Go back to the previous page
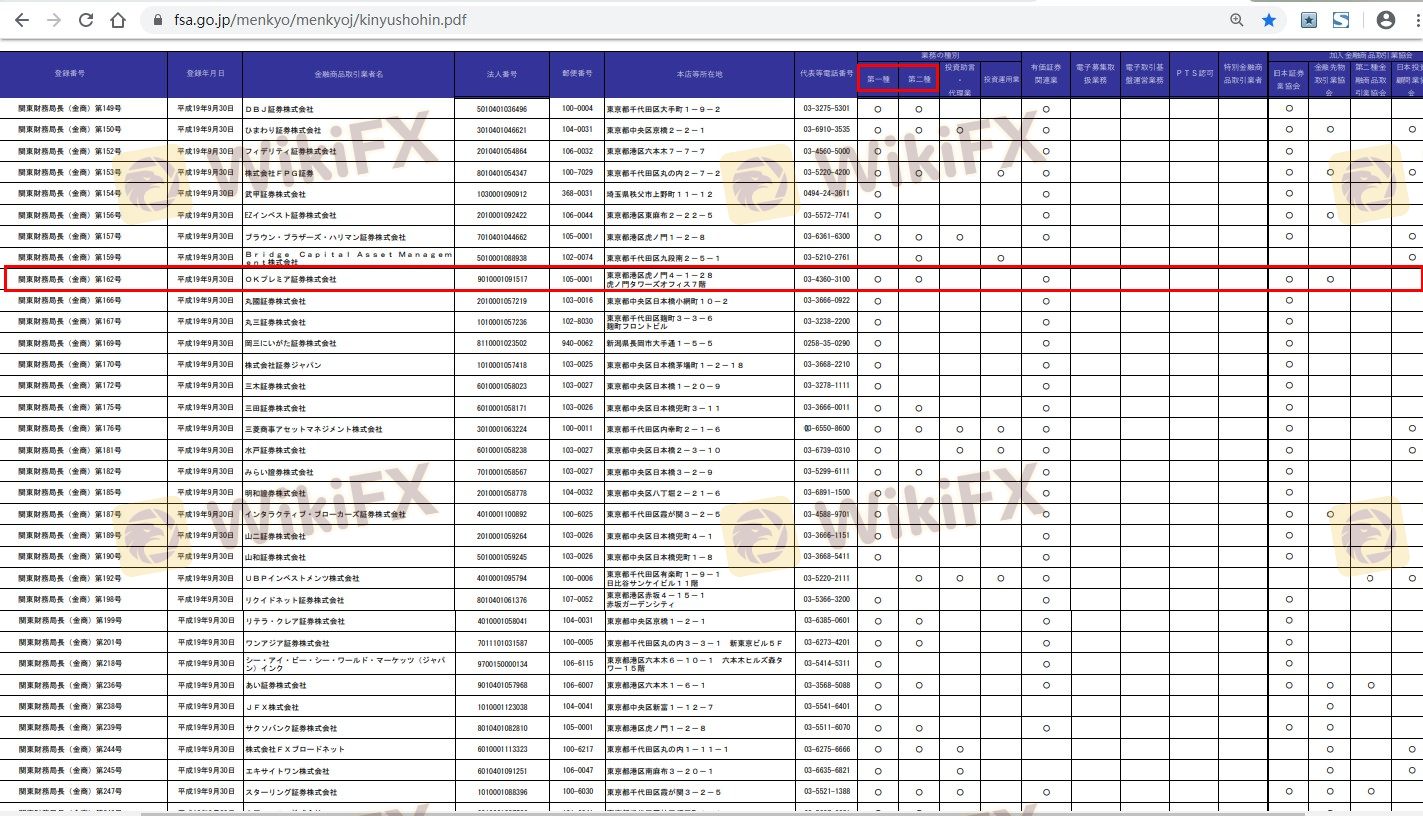This screenshot has height=816, width=1423. click(x=22, y=20)
